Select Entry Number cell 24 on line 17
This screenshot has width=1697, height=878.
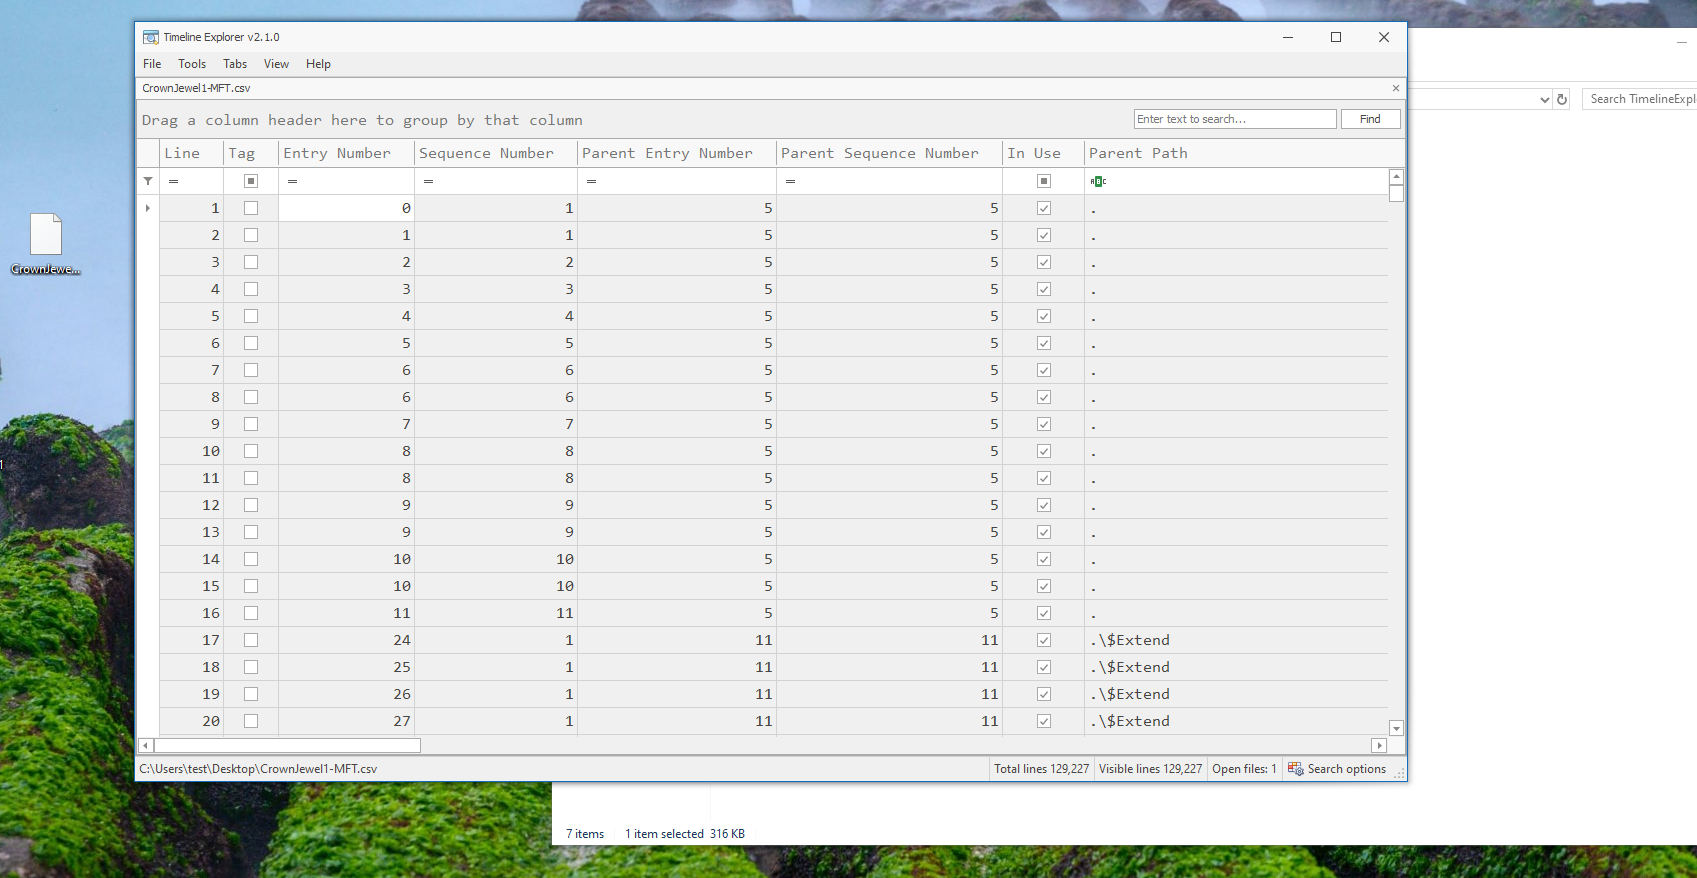346,640
